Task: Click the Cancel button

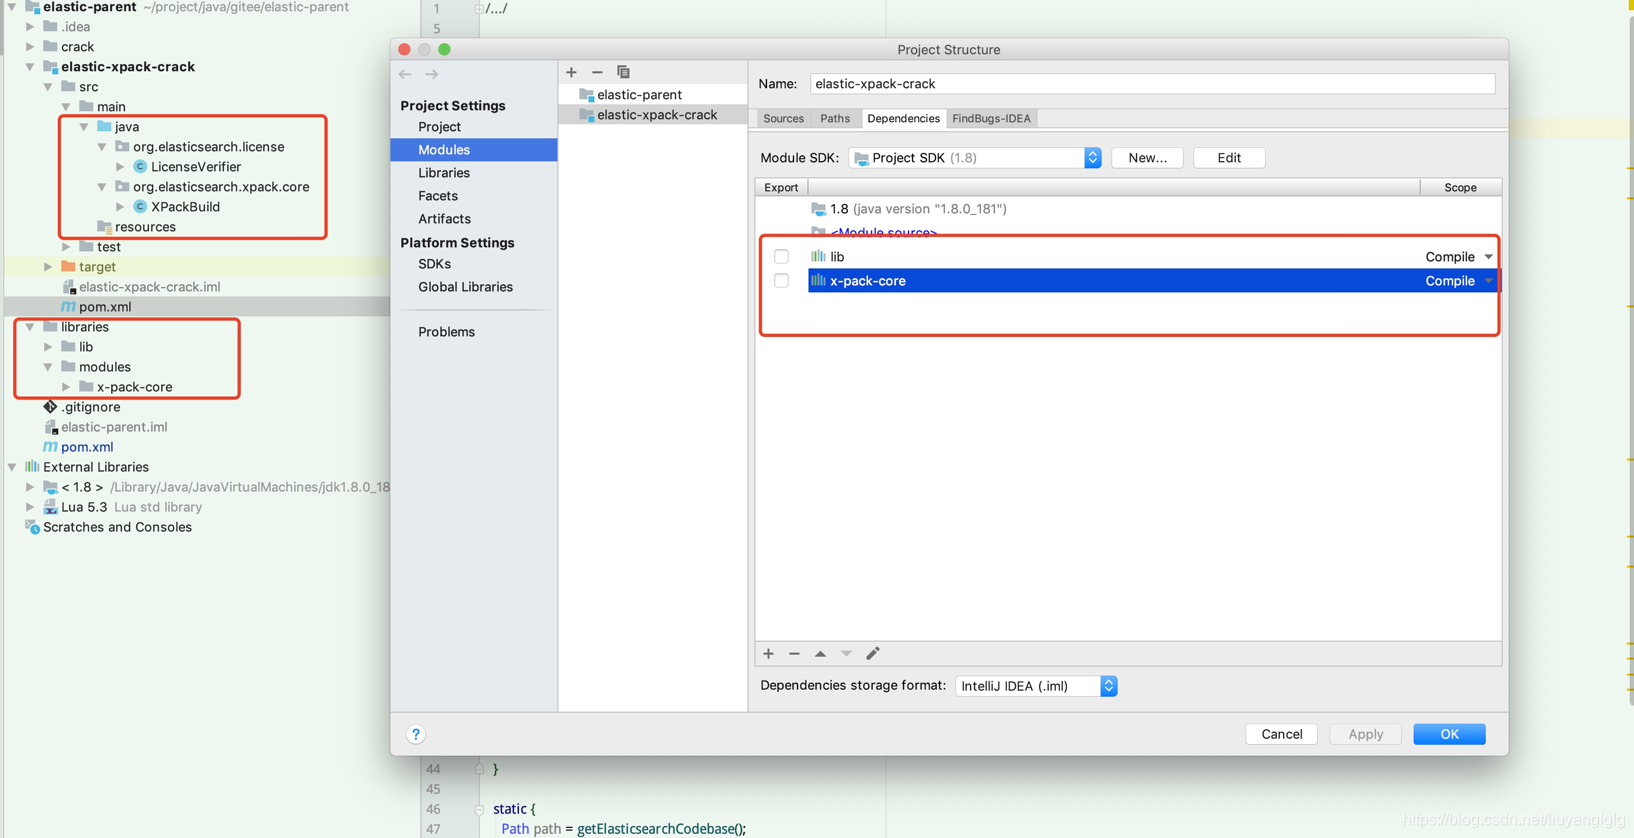Action: (1281, 734)
